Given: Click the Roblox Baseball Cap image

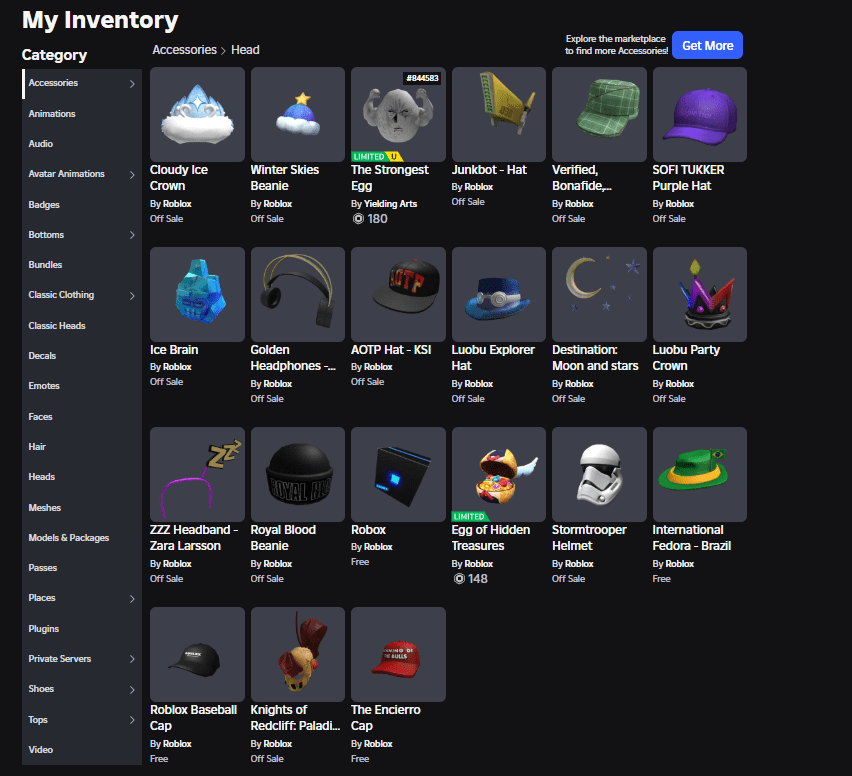Looking at the screenshot, I should pyautogui.click(x=197, y=654).
